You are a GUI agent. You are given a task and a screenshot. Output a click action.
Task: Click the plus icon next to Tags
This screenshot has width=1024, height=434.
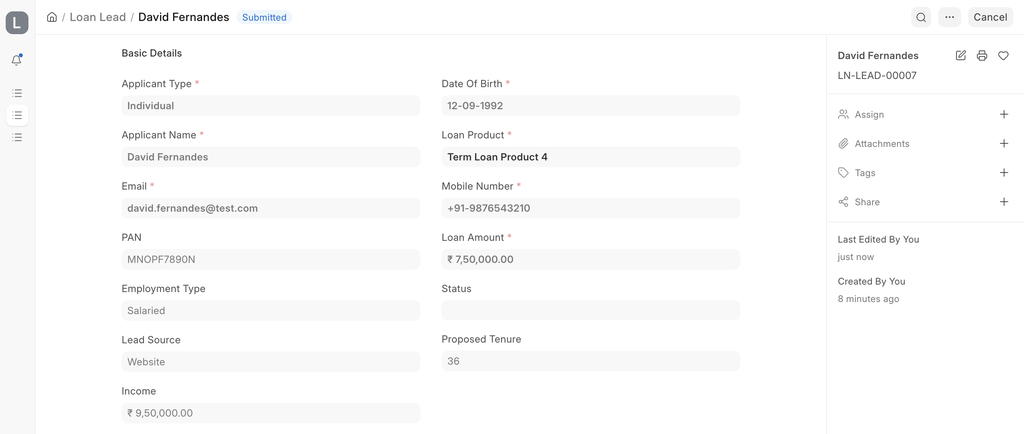(x=1004, y=172)
